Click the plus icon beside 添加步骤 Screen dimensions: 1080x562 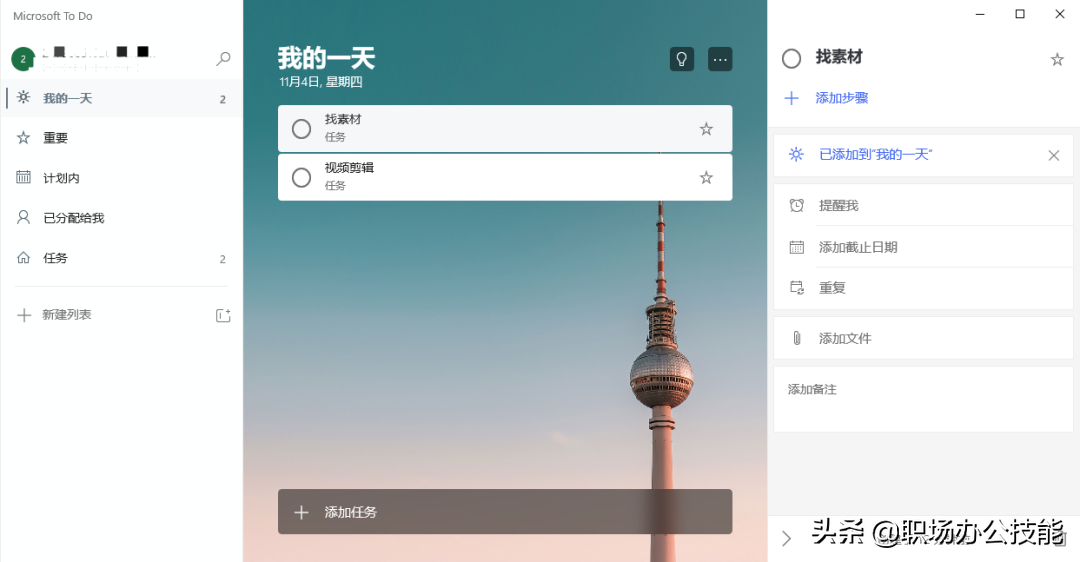pyautogui.click(x=791, y=98)
